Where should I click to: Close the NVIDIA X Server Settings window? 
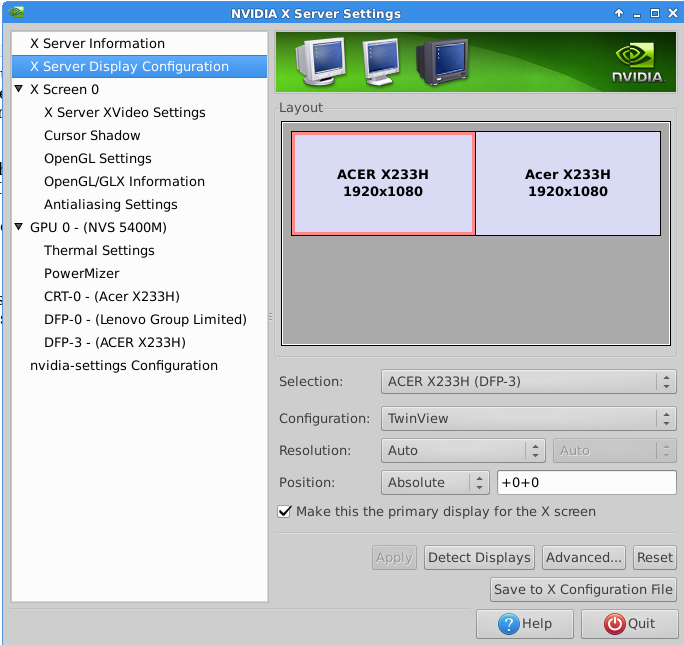coord(673,13)
